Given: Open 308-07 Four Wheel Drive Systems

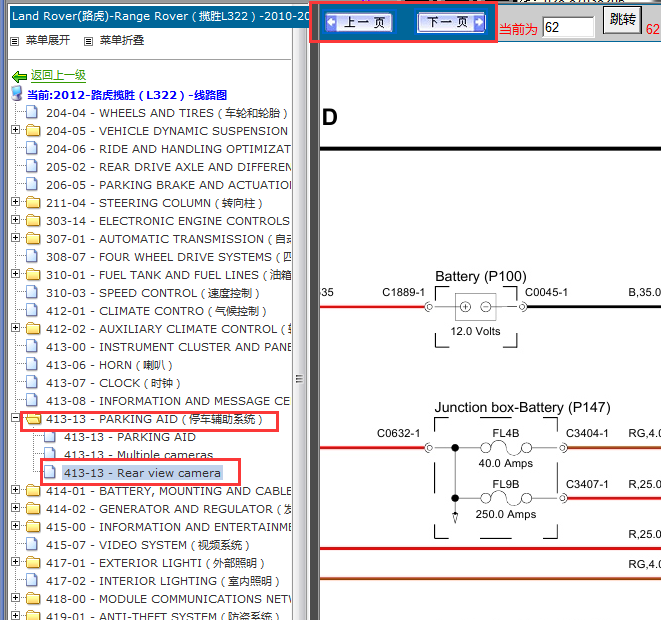Looking at the screenshot, I should pyautogui.click(x=168, y=257).
